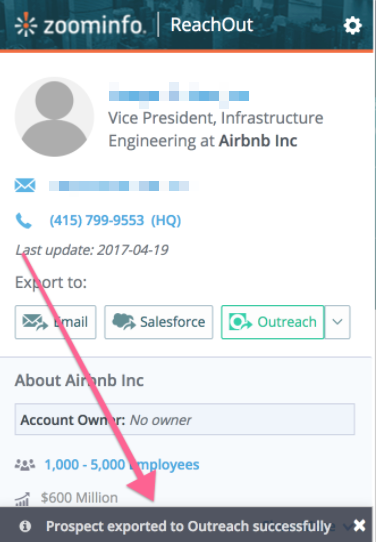
Task: Open the 1,000 - 5,000 employees link
Action: [122, 465]
